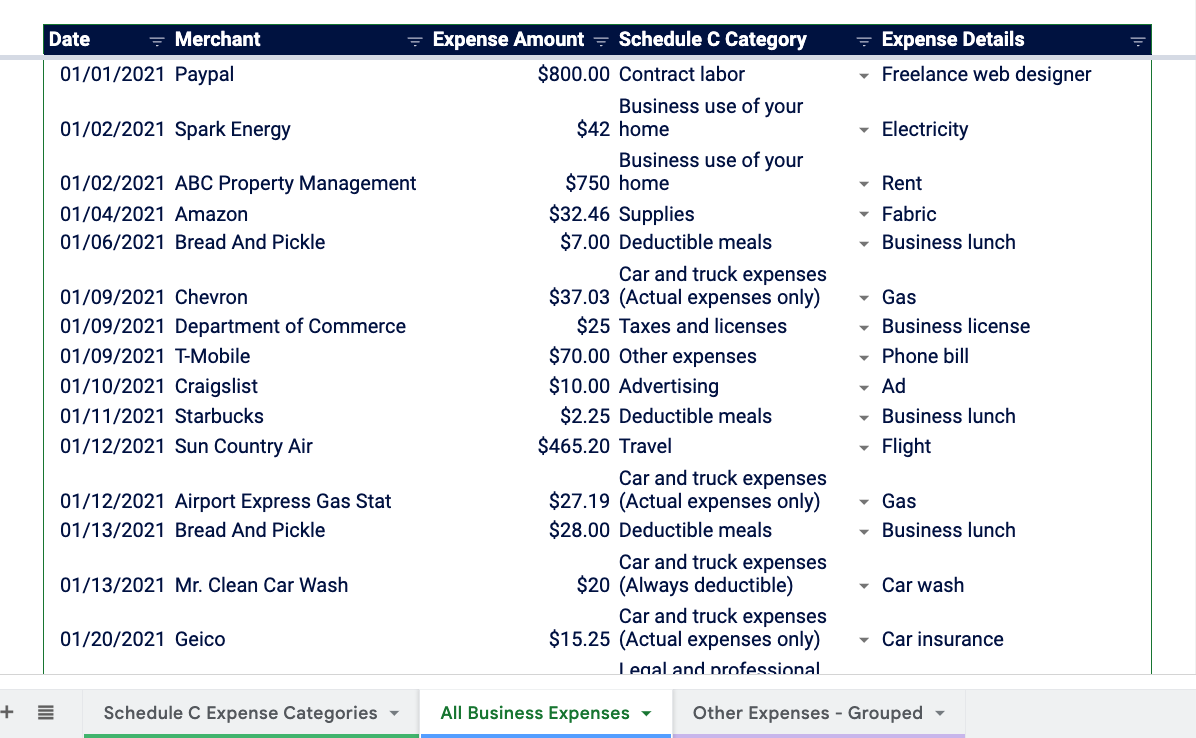
Task: Add a new sheet with the plus icon
Action: click(8, 711)
